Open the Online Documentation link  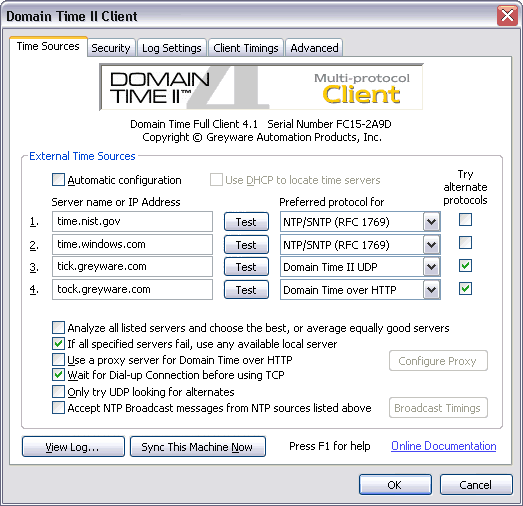(x=443, y=446)
